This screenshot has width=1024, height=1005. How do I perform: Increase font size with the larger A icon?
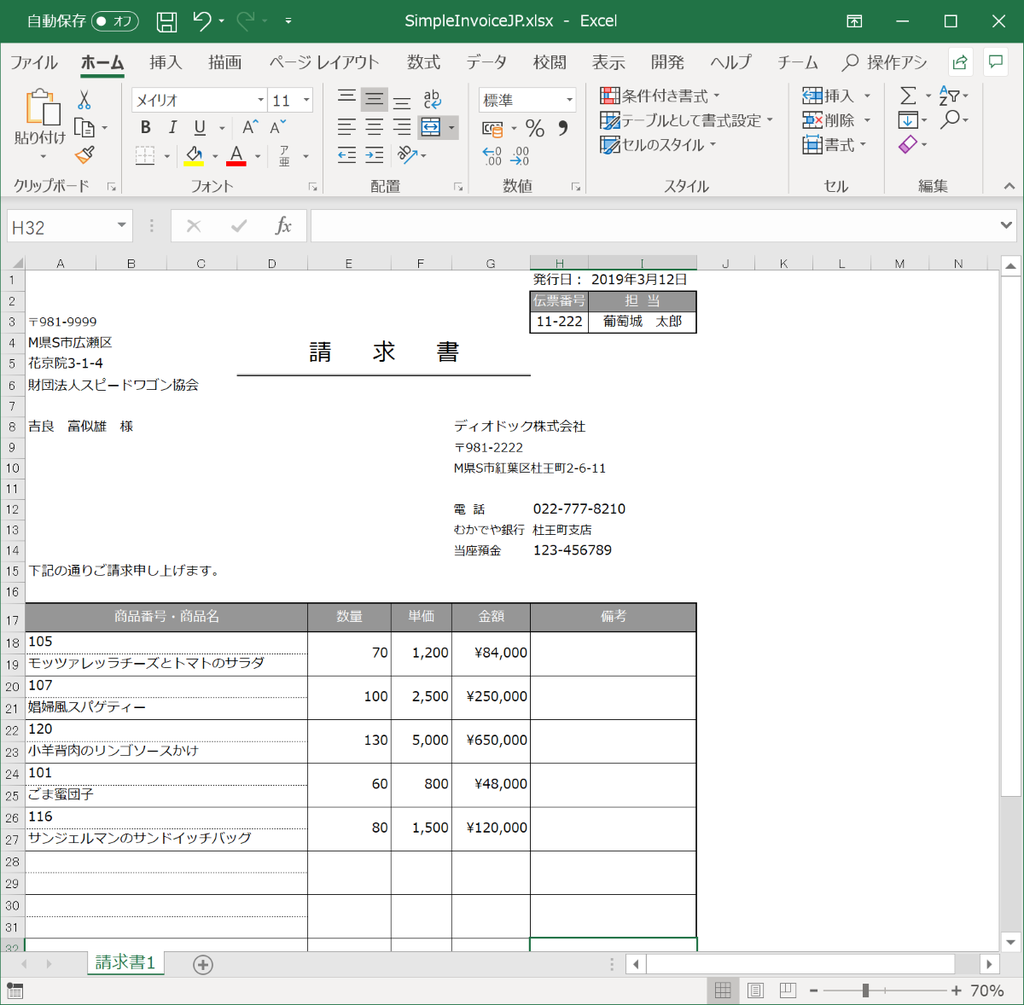pos(250,127)
